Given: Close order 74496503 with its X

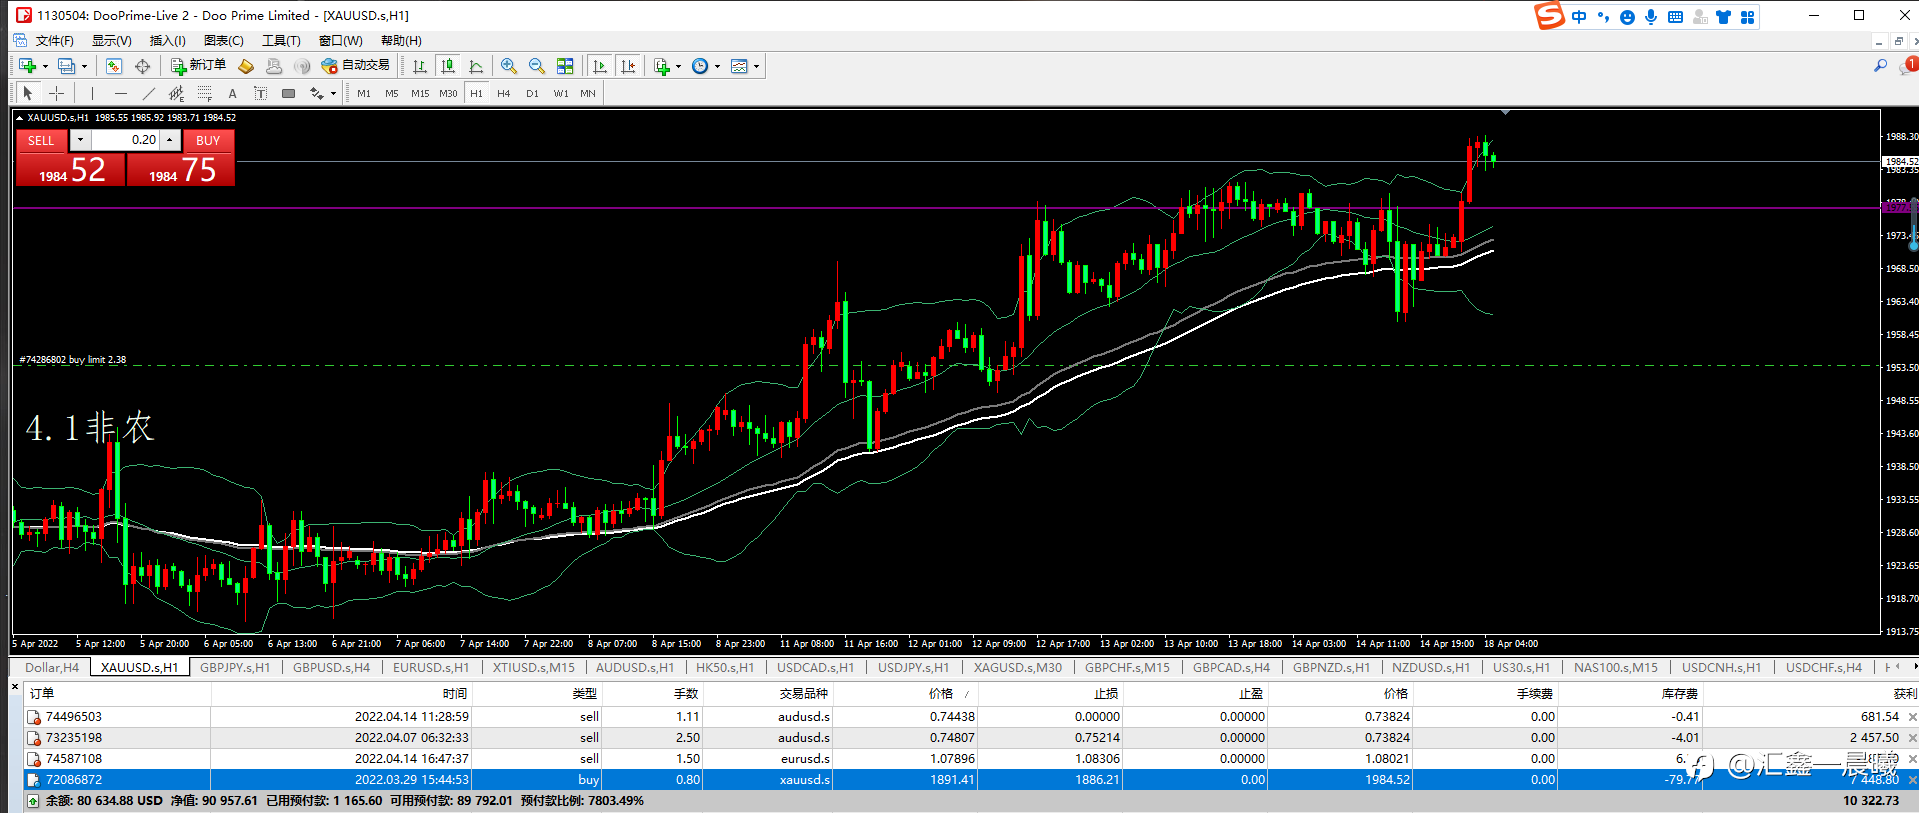Looking at the screenshot, I should click(1912, 717).
